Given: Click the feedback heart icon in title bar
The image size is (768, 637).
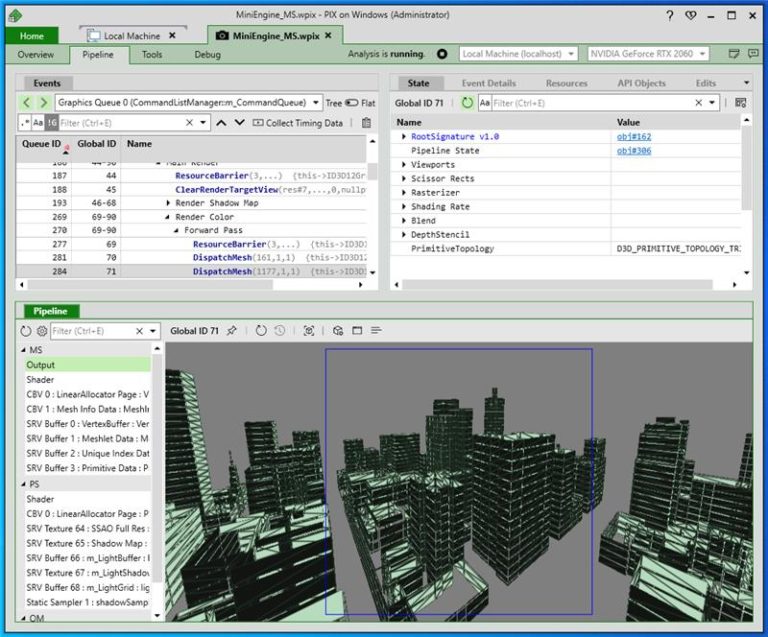Looking at the screenshot, I should coord(691,16).
